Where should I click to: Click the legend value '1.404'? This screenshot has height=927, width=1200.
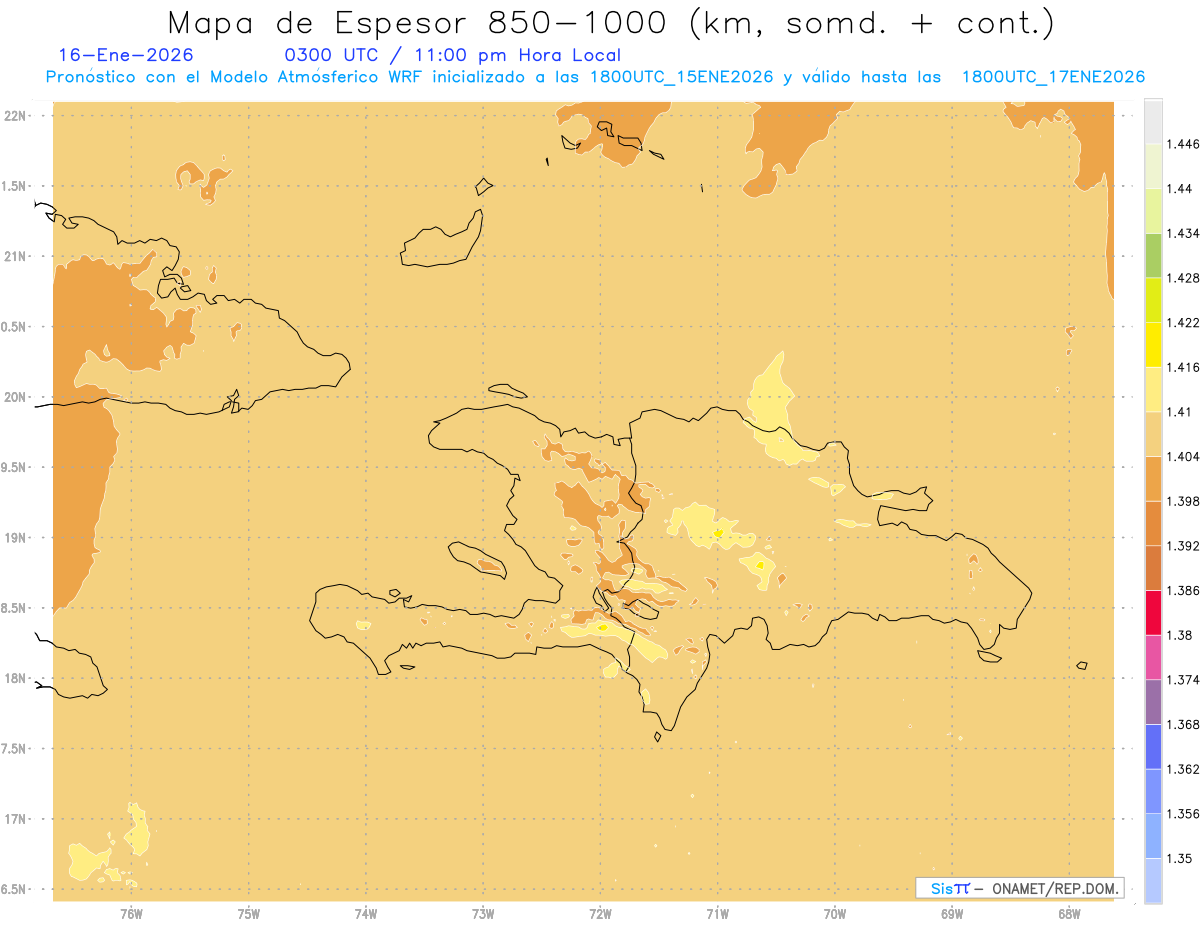[x=1183, y=456]
